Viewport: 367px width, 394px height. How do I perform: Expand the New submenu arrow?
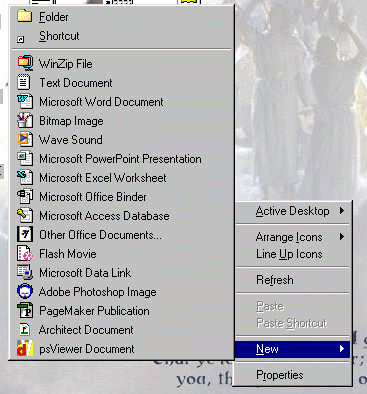click(x=342, y=349)
